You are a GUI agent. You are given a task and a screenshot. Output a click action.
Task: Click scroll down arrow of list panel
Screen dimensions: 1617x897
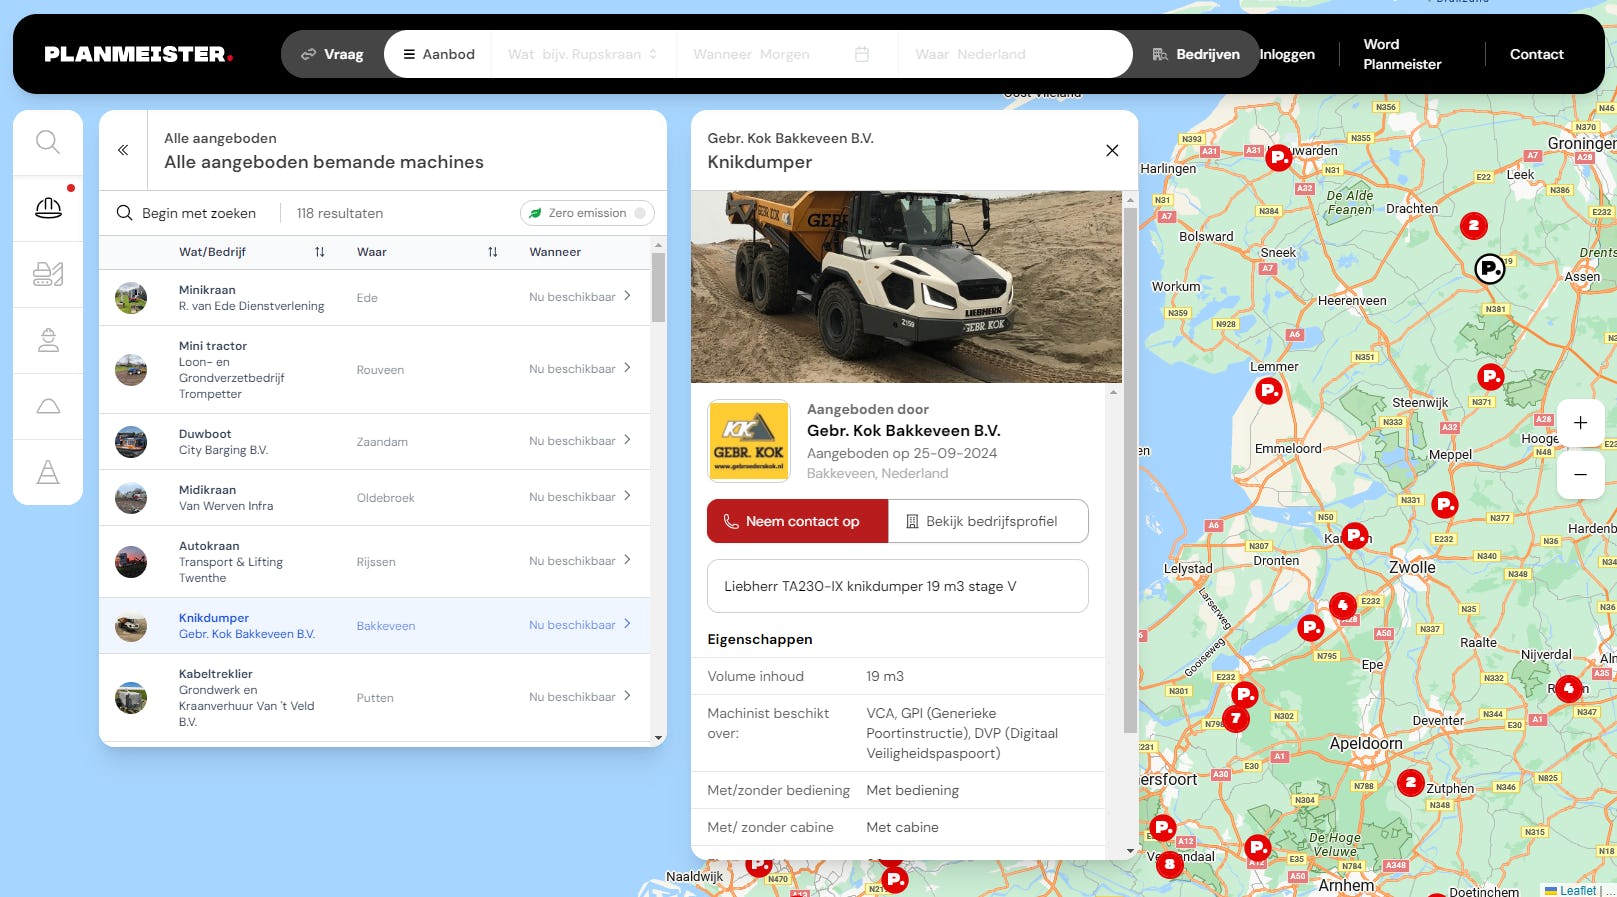[658, 737]
